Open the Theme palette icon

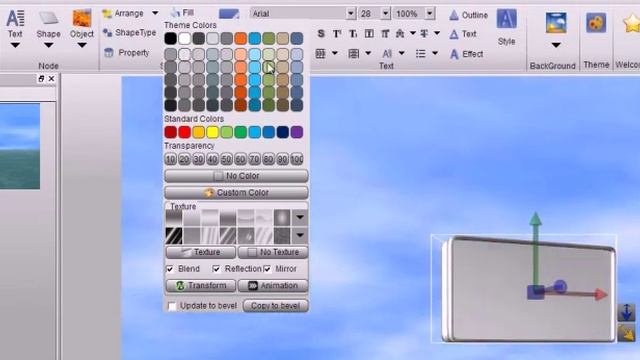[596, 22]
